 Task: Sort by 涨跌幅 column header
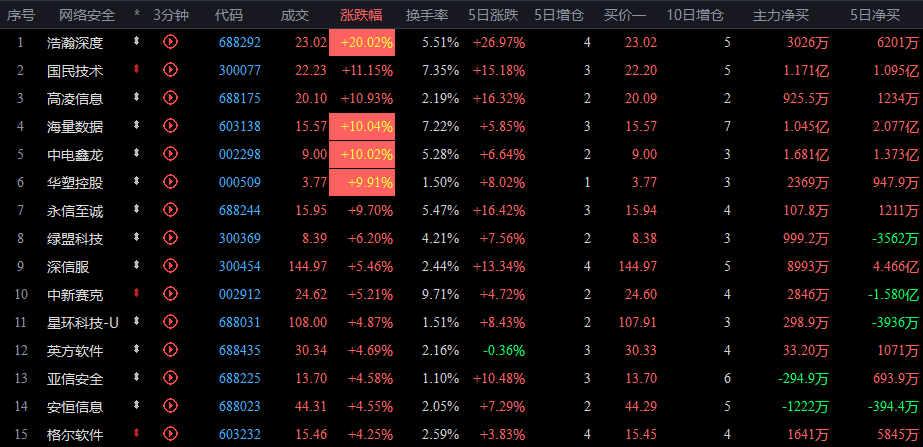(361, 15)
